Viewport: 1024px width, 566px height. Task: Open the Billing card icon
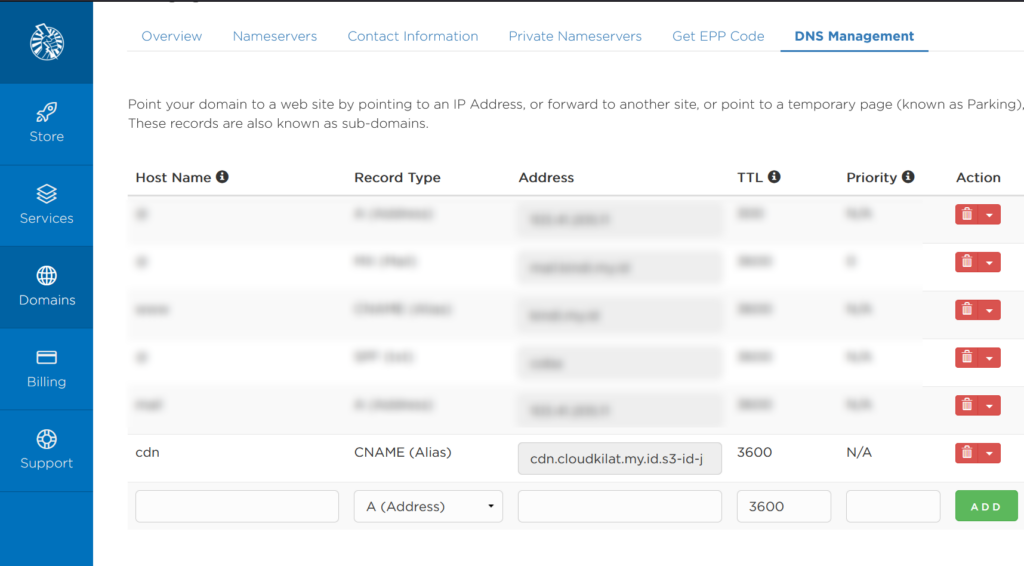coord(46,357)
